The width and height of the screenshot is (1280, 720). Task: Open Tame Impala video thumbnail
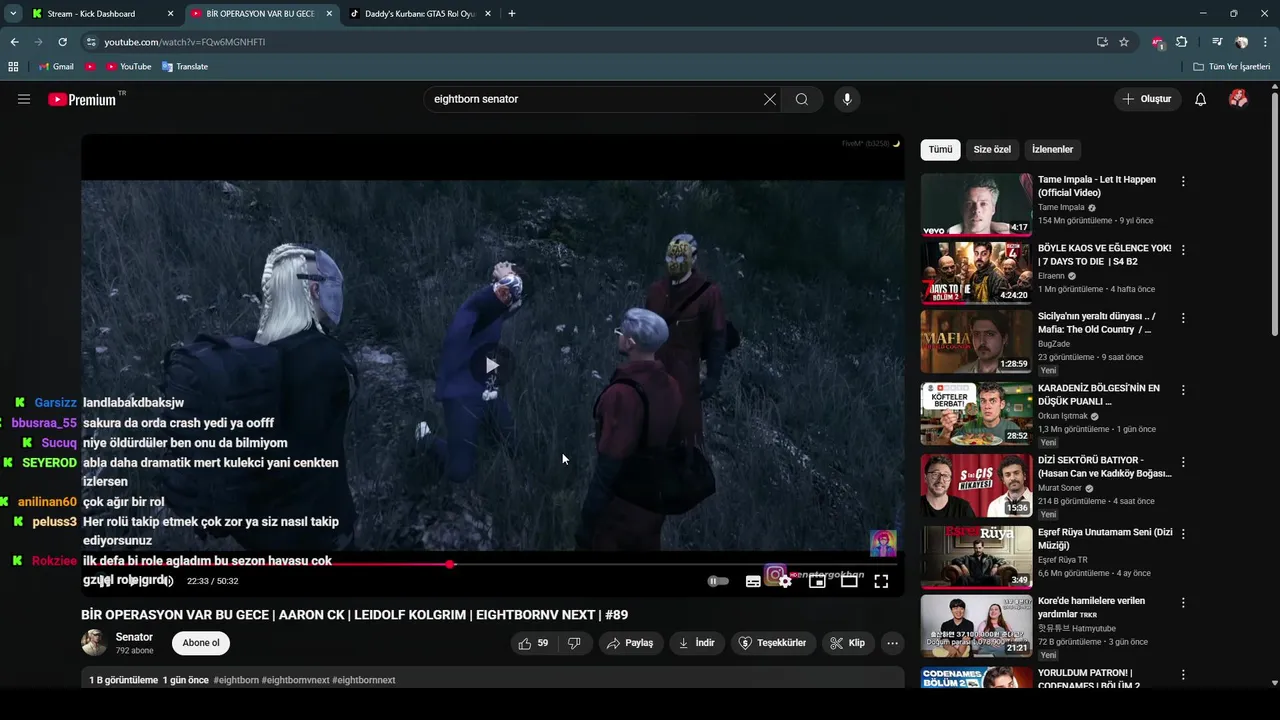click(976, 205)
